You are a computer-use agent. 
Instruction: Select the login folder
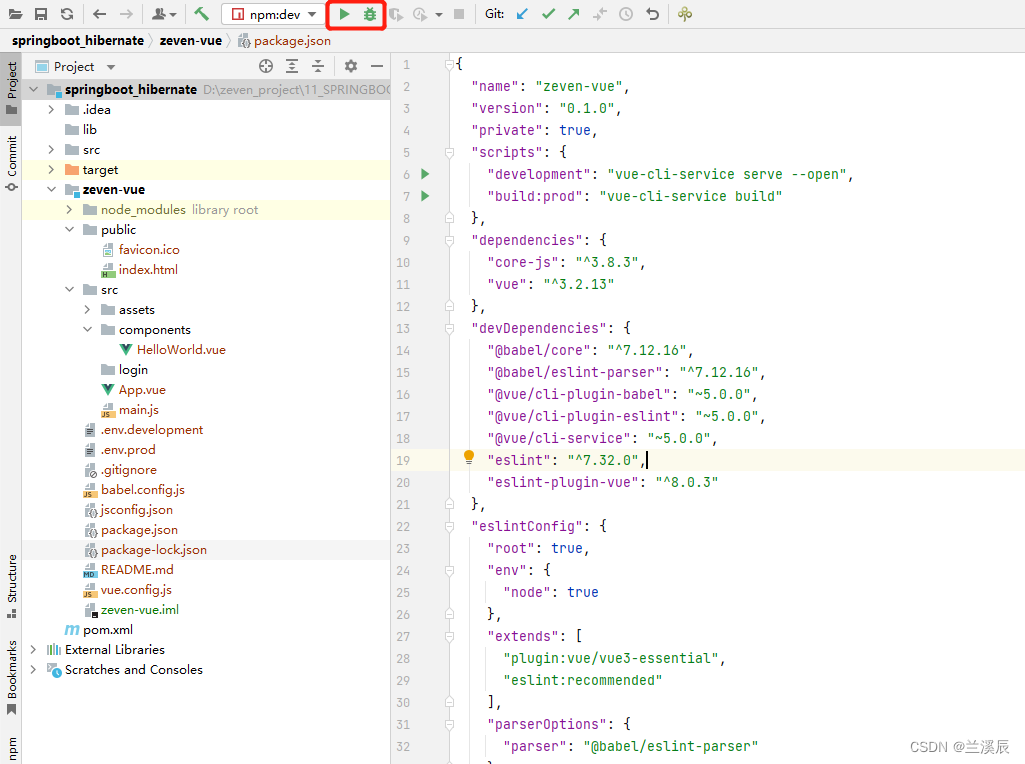(133, 370)
